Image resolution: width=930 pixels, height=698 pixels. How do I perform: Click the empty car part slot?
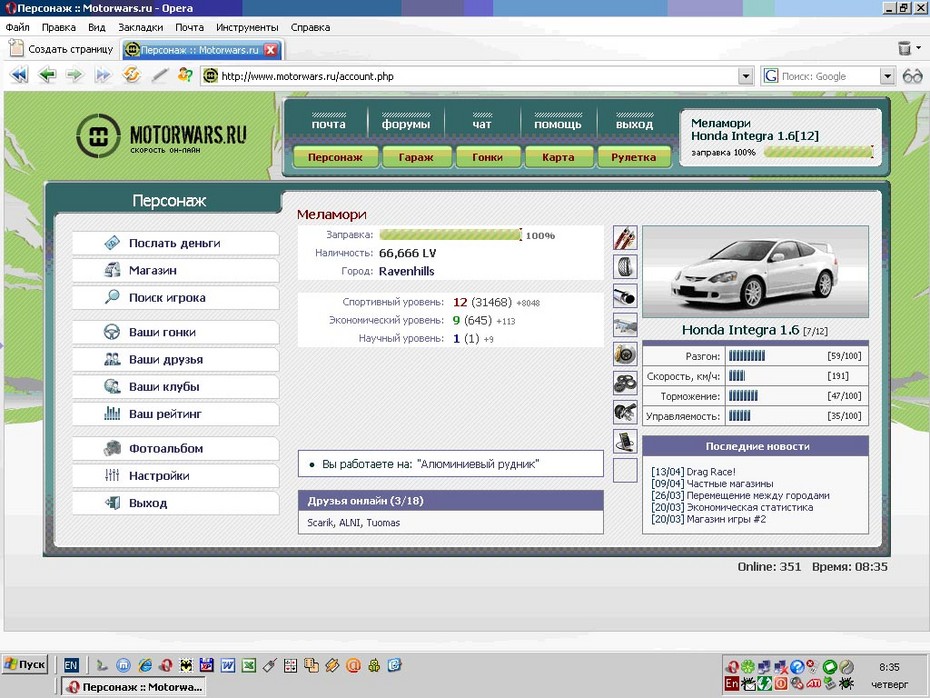[625, 470]
